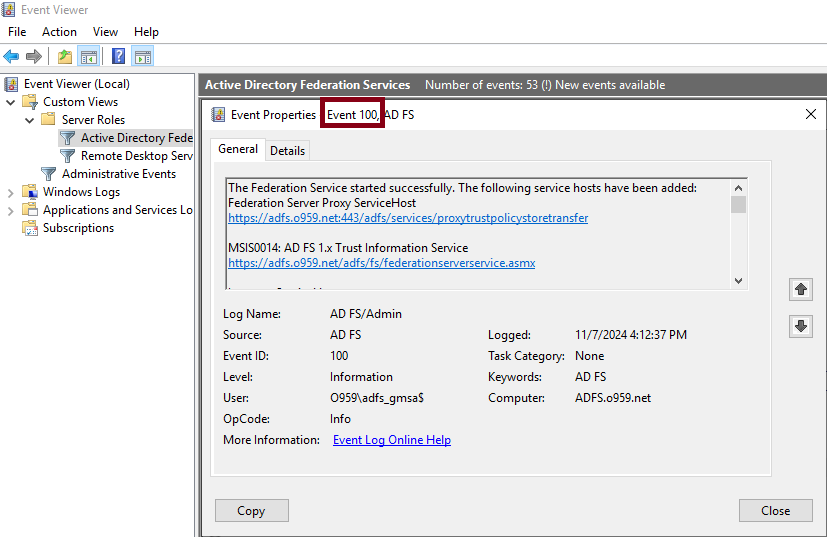The image size is (827, 537).
Task: Open the Help menu
Action: [x=146, y=32]
